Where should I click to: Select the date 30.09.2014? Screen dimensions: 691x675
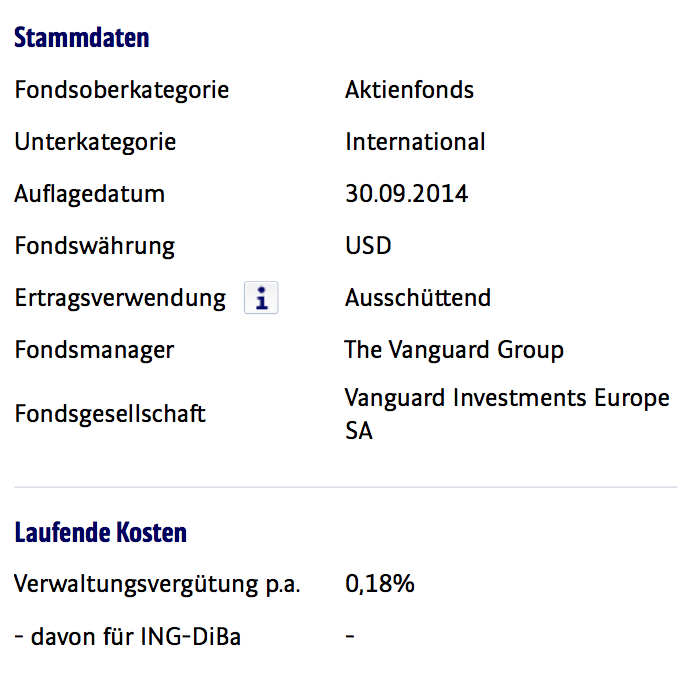pyautogui.click(x=406, y=194)
